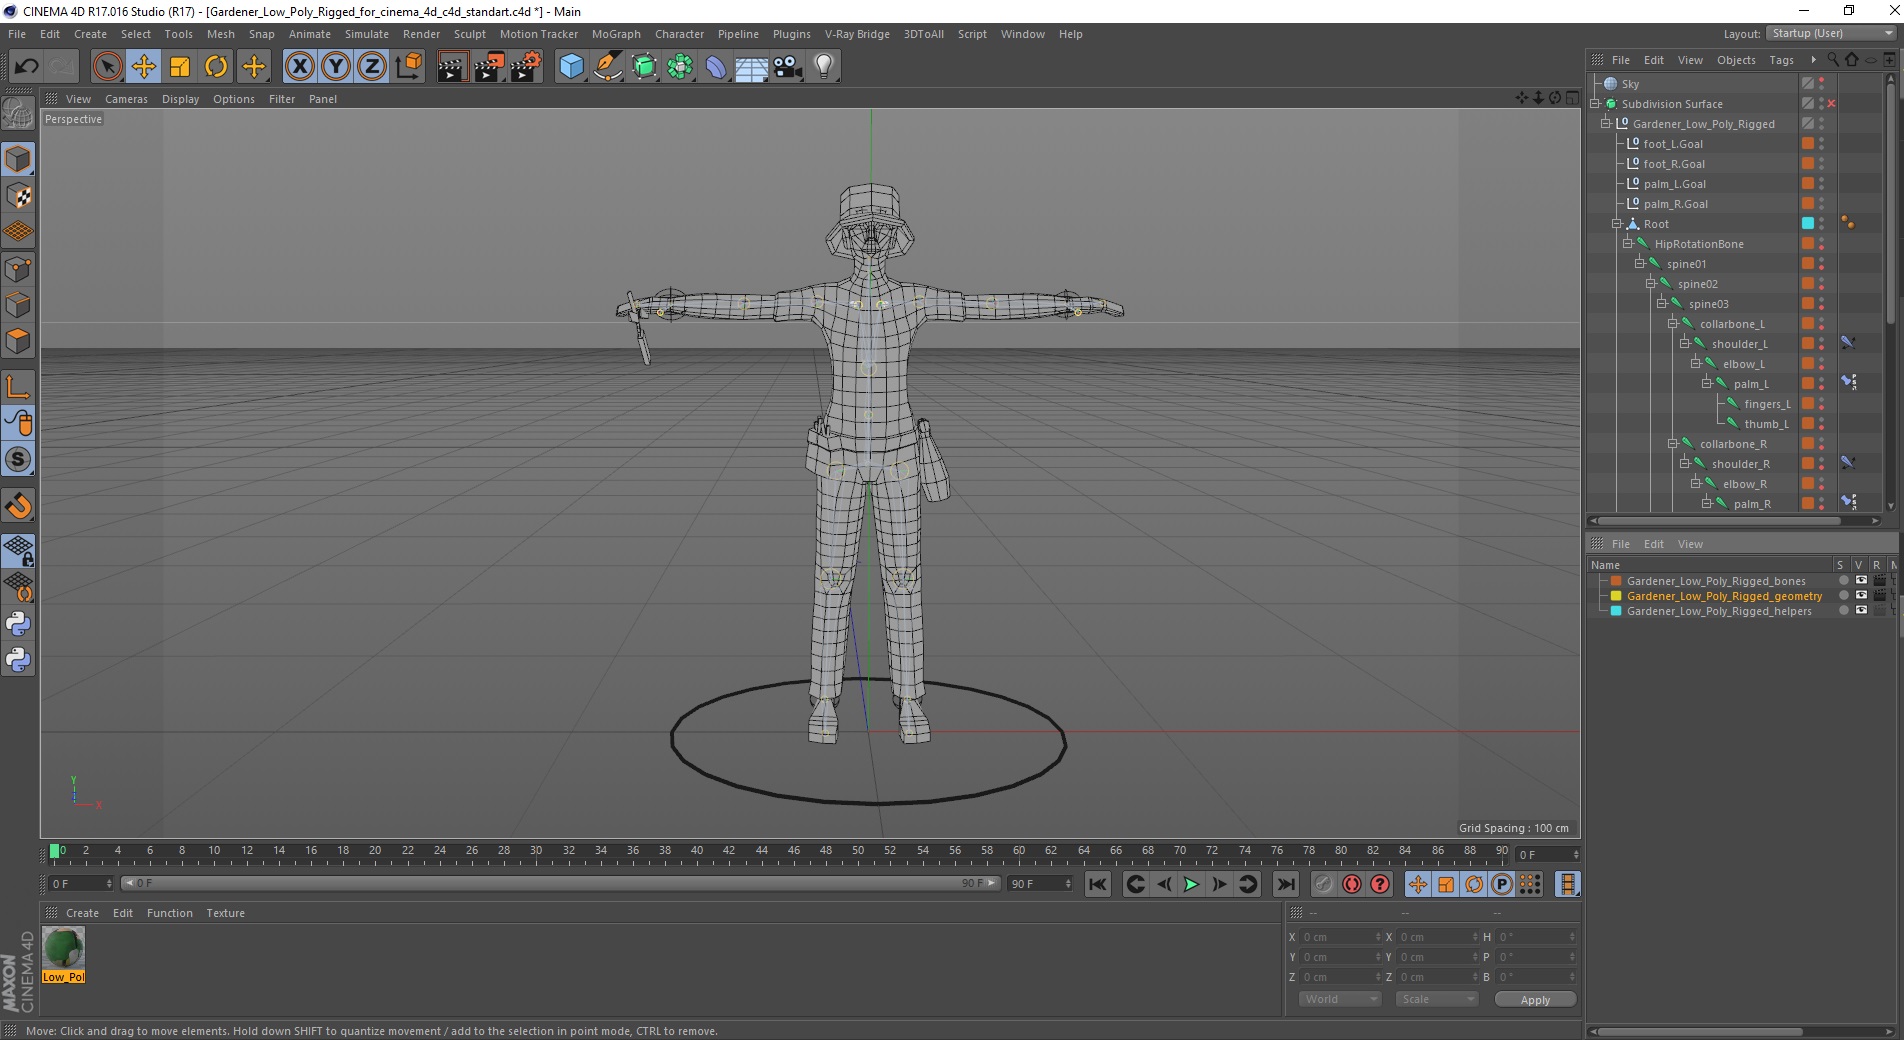Open the Array modeling objects icon
1904x1040 pixels.
[x=680, y=67]
